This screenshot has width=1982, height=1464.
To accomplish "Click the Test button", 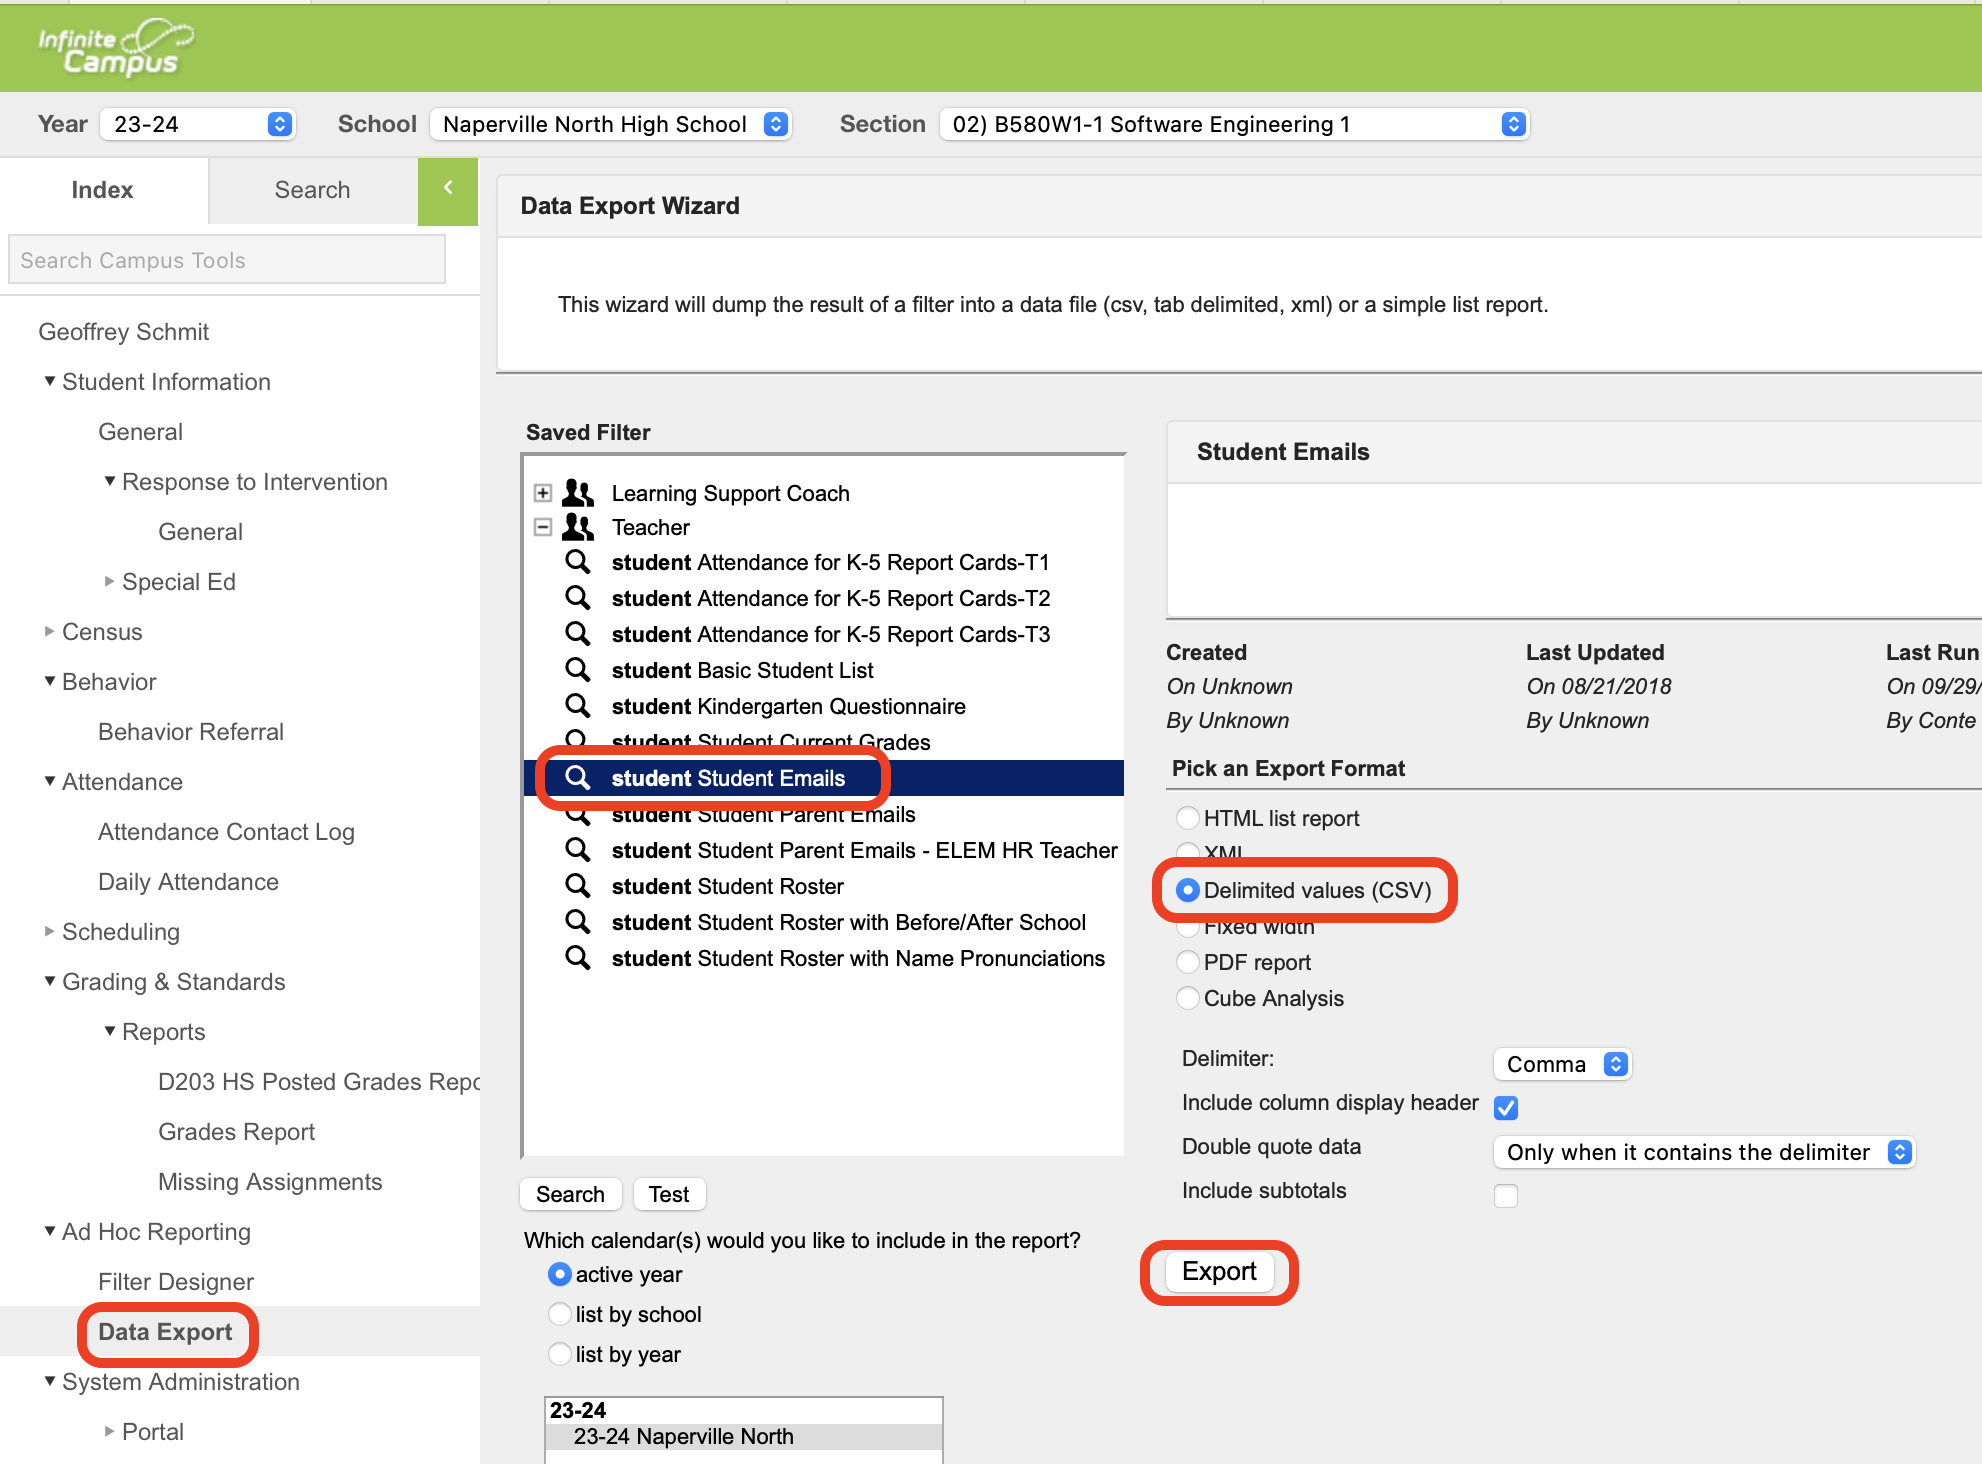I will click(668, 1194).
